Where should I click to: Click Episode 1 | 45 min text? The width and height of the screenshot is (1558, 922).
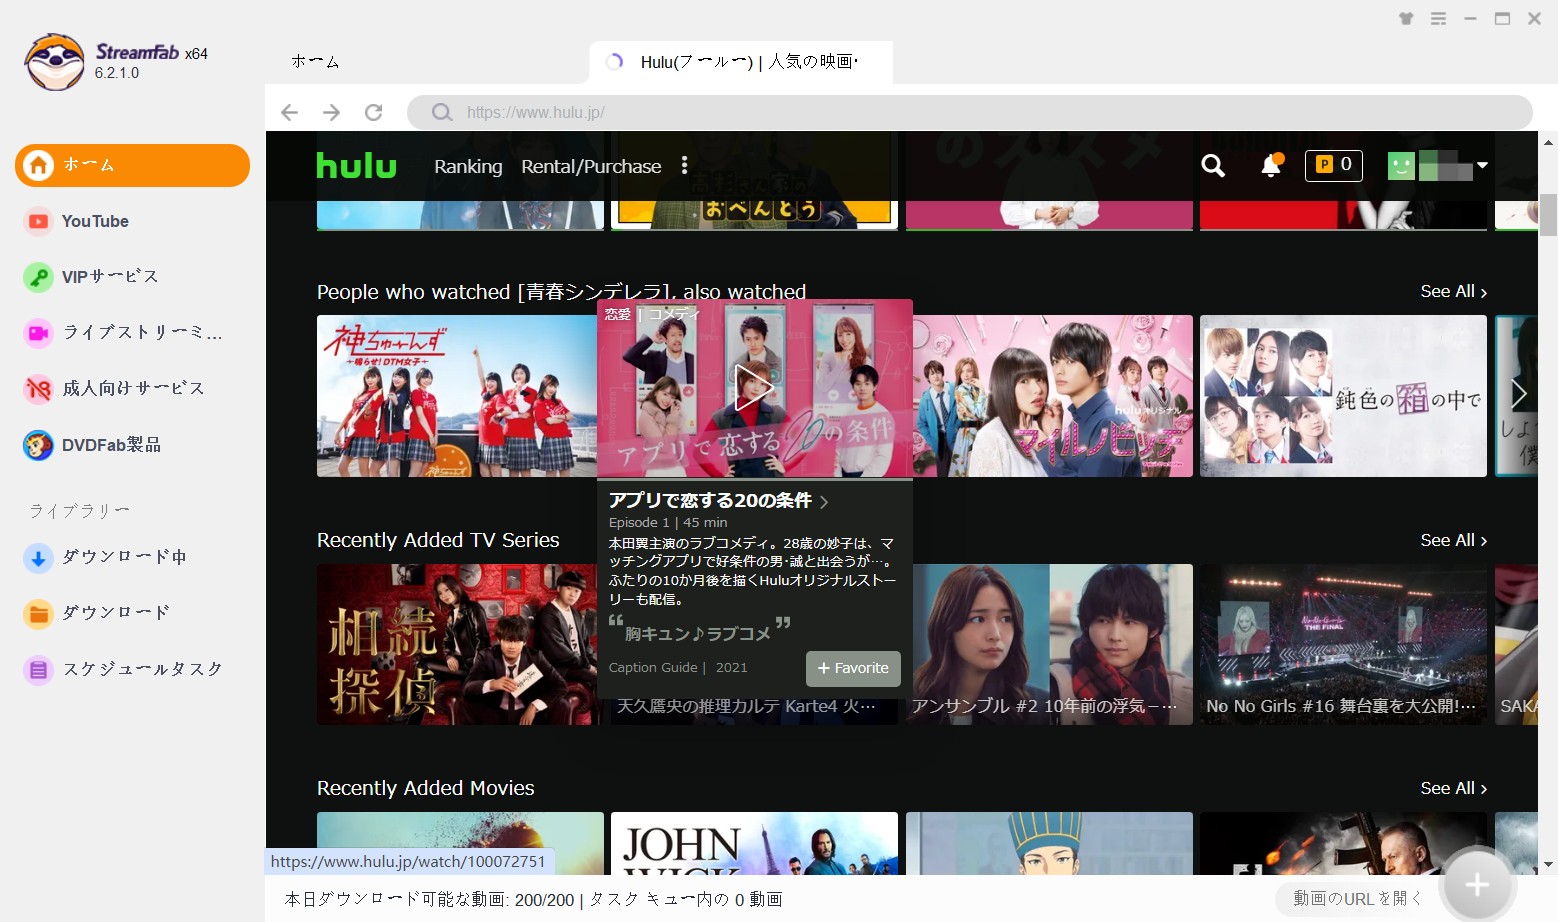click(668, 523)
